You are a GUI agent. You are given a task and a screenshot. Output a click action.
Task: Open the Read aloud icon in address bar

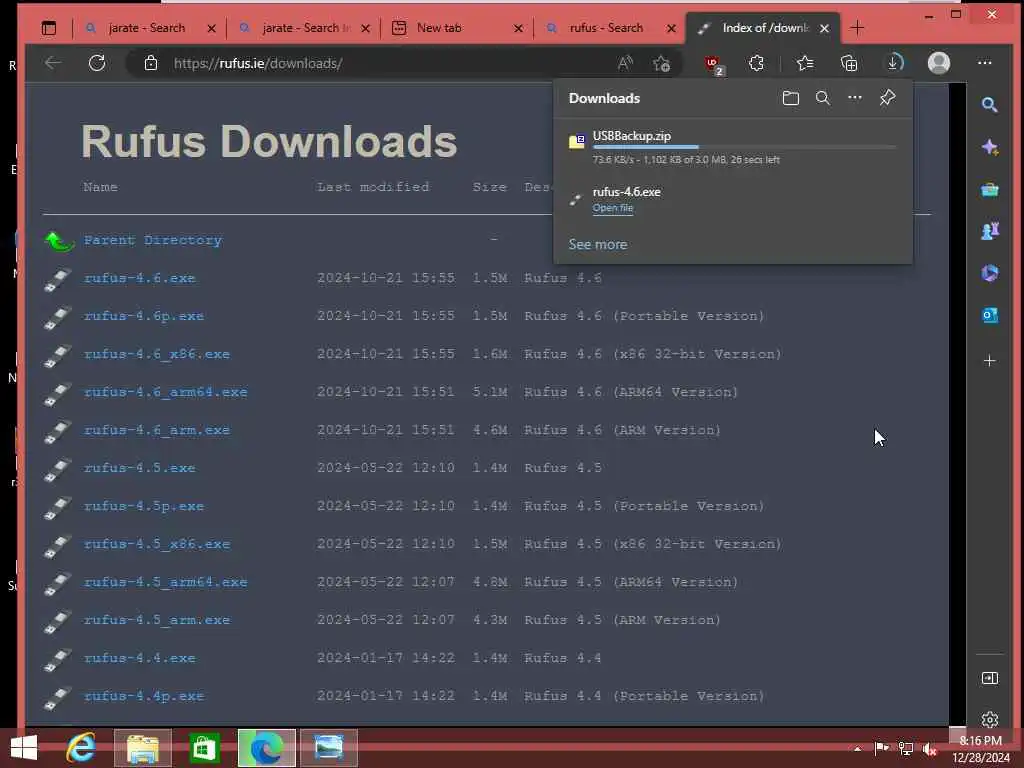click(624, 63)
